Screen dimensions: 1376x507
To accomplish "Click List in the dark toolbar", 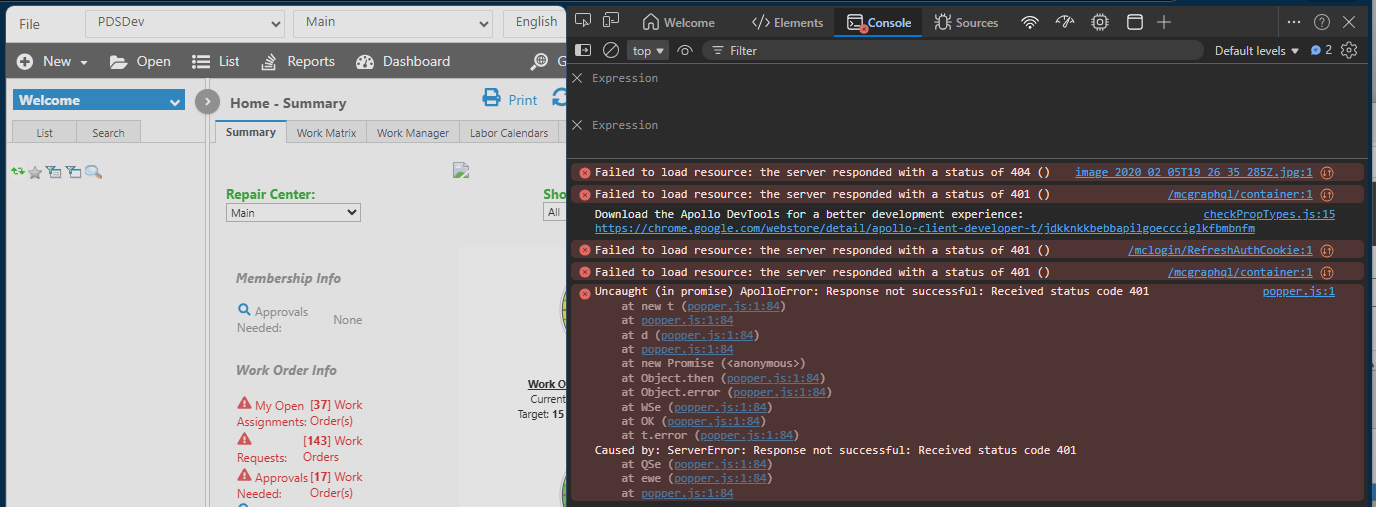I will (x=216, y=62).
